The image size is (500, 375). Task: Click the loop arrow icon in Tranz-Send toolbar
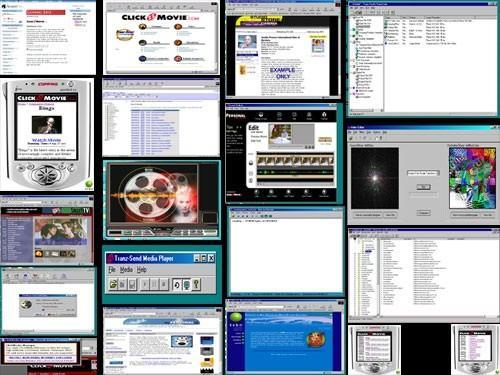click(177, 284)
